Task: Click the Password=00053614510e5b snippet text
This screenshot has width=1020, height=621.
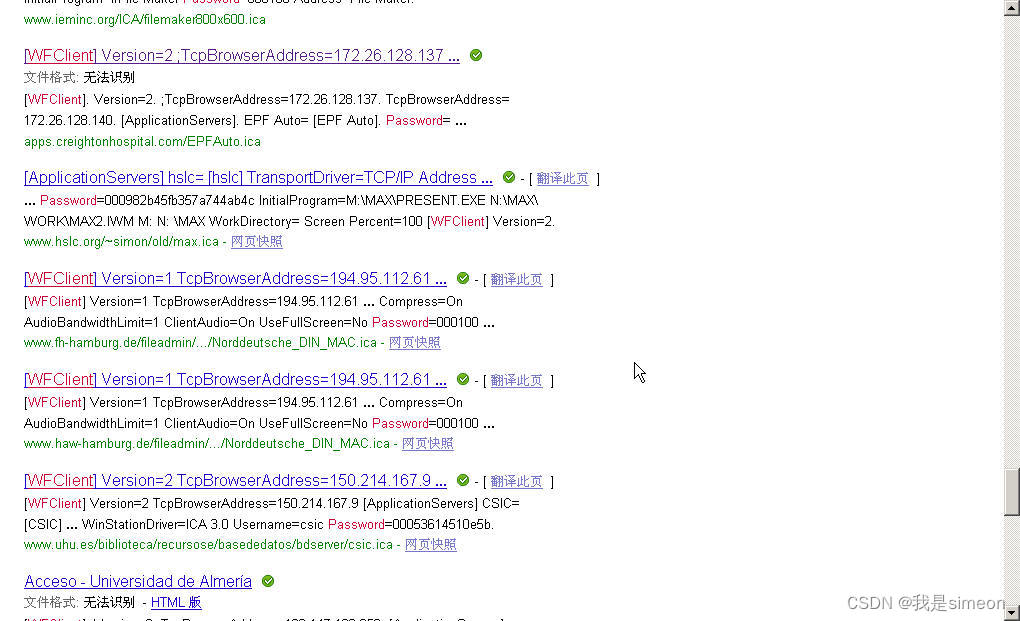Action: pyautogui.click(x=410, y=524)
